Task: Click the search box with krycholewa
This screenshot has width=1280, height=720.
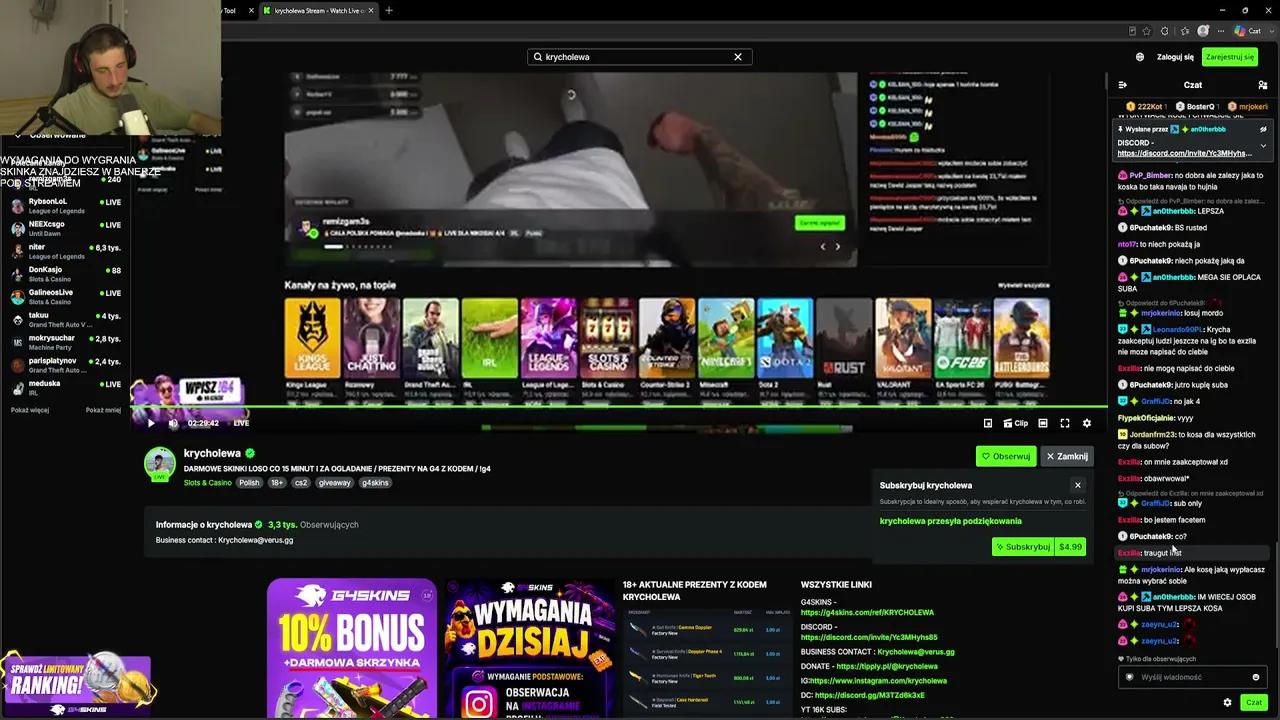Action: 639,57
